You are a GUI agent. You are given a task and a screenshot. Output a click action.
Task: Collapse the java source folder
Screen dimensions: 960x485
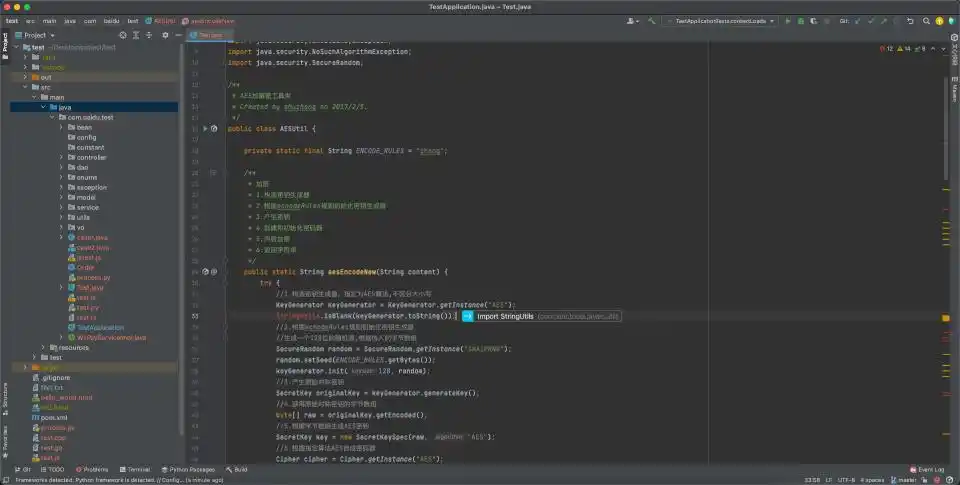point(42,107)
